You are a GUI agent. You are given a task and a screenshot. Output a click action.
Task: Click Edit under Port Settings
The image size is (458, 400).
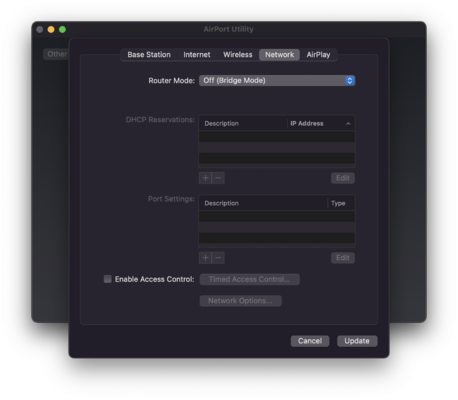click(x=343, y=258)
